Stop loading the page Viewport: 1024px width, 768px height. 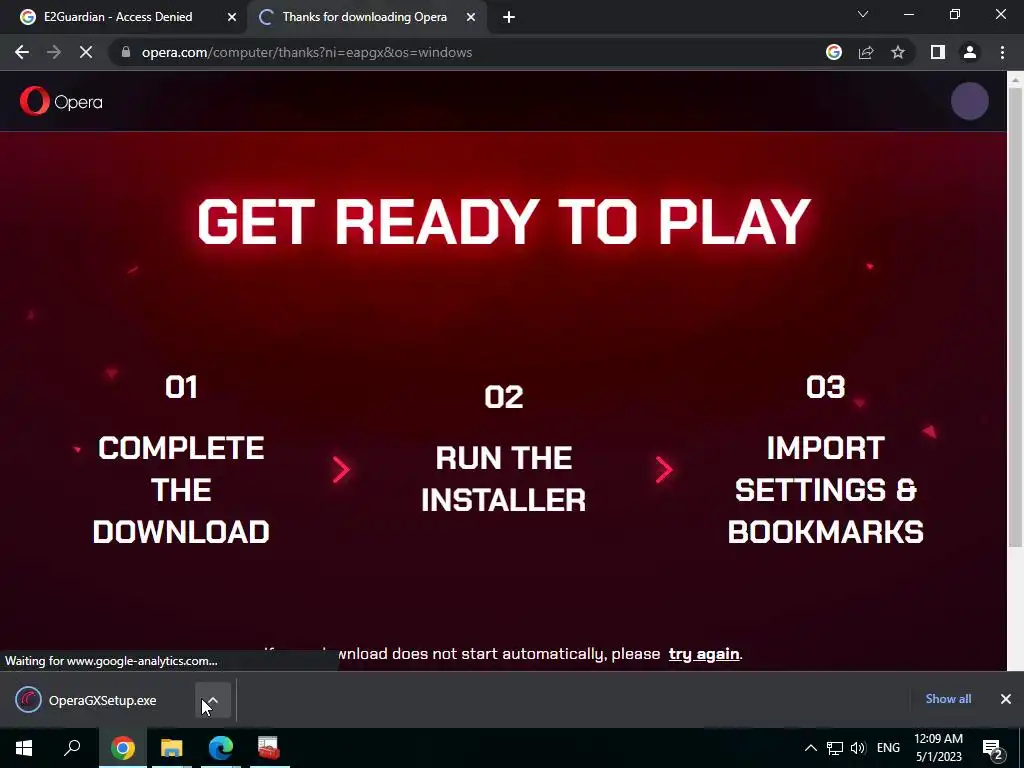pos(86,52)
